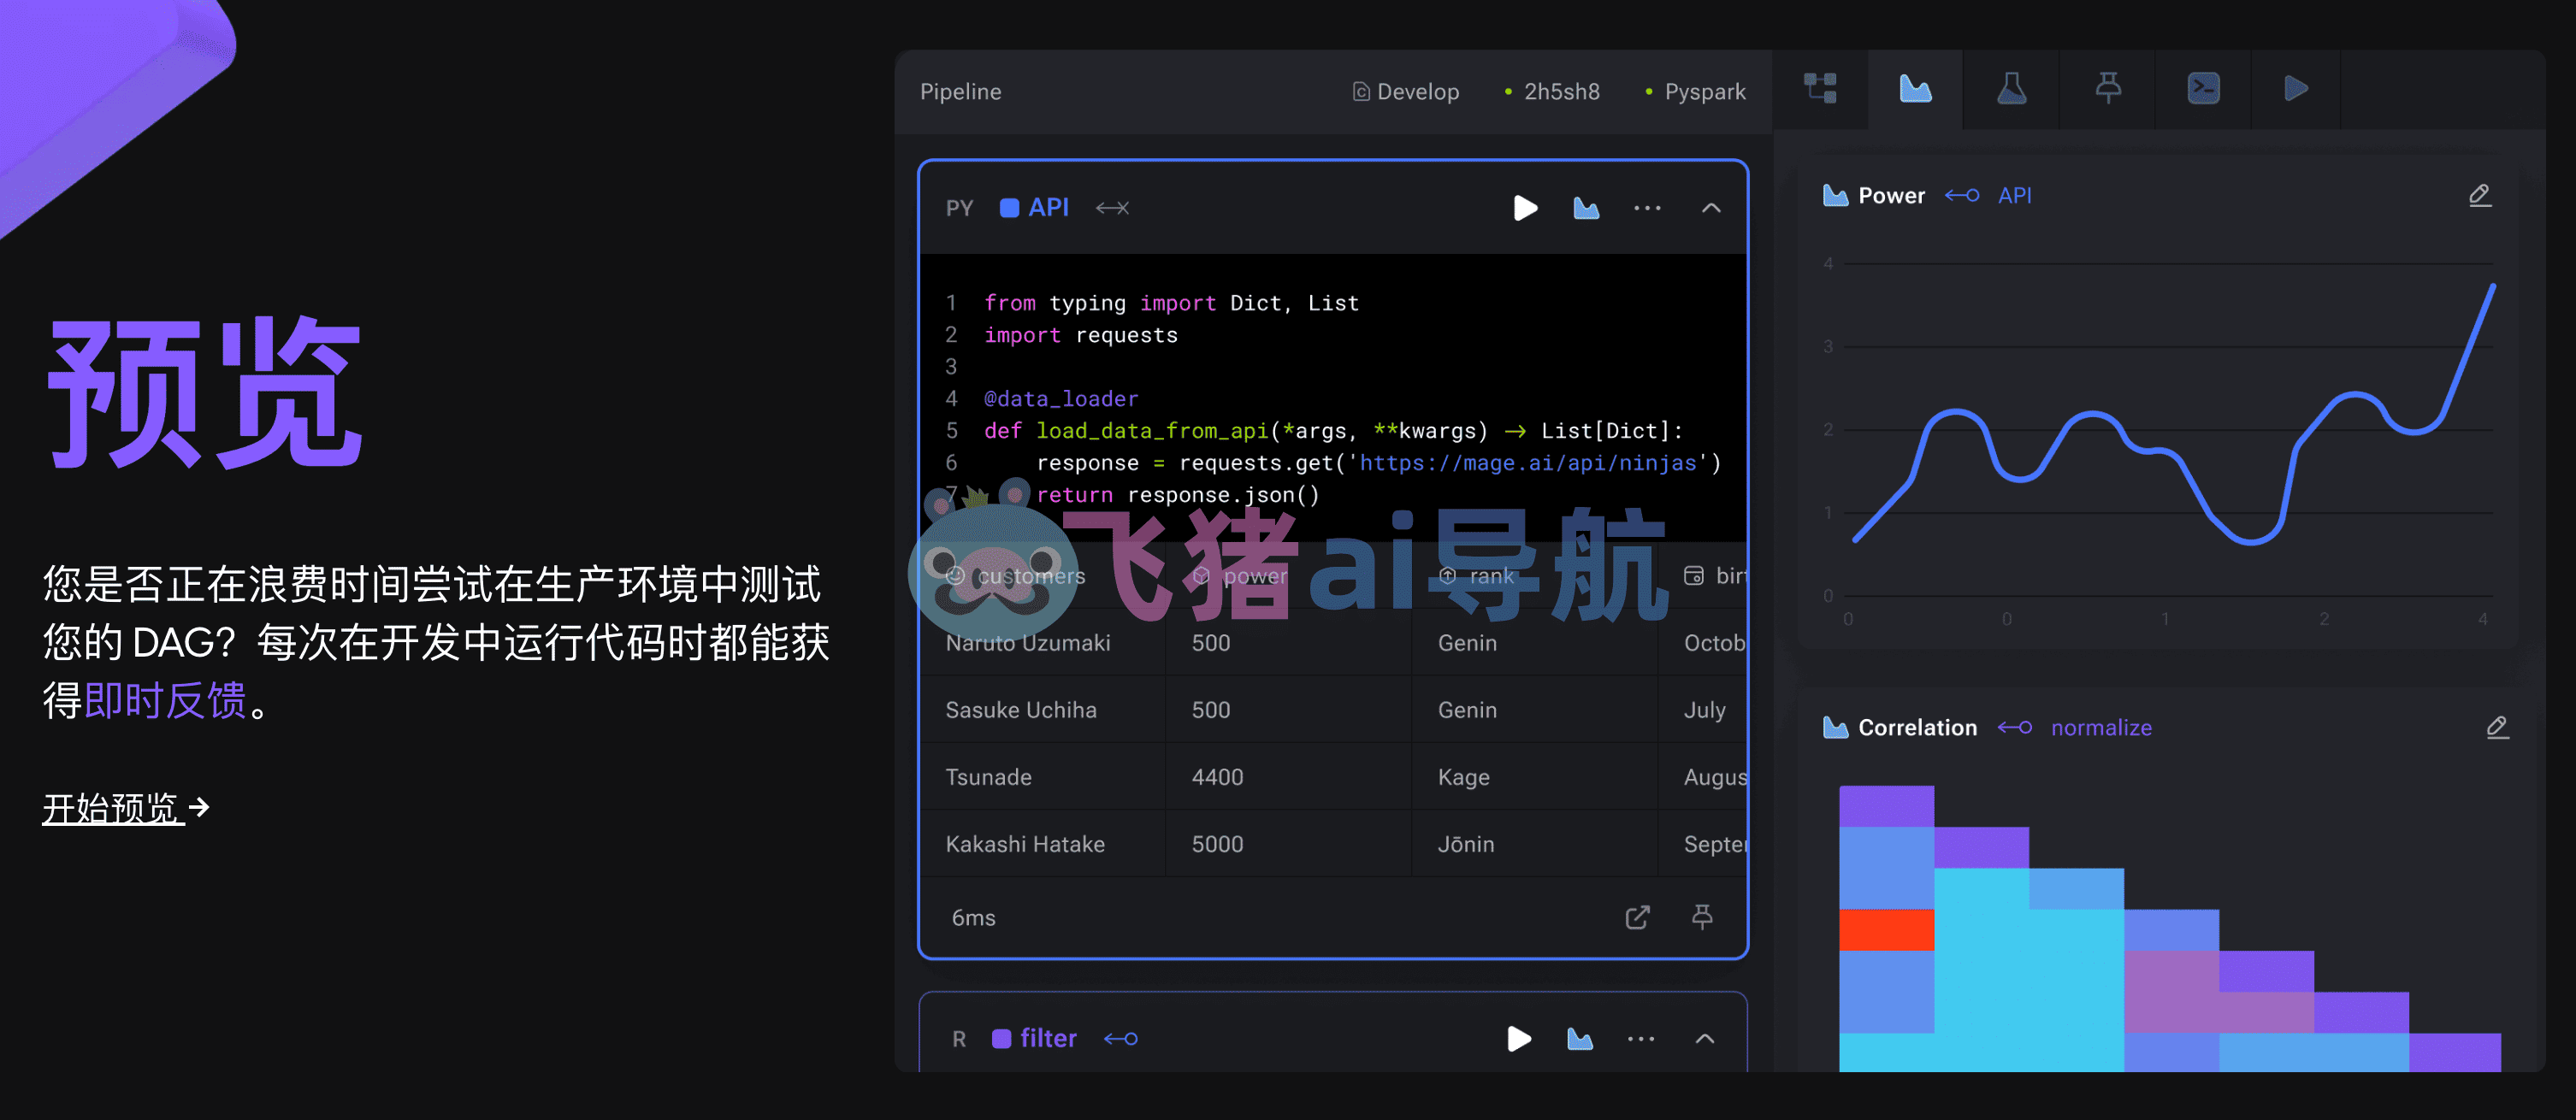
Task: Open chart icon in API block header
Action: (x=1586, y=208)
